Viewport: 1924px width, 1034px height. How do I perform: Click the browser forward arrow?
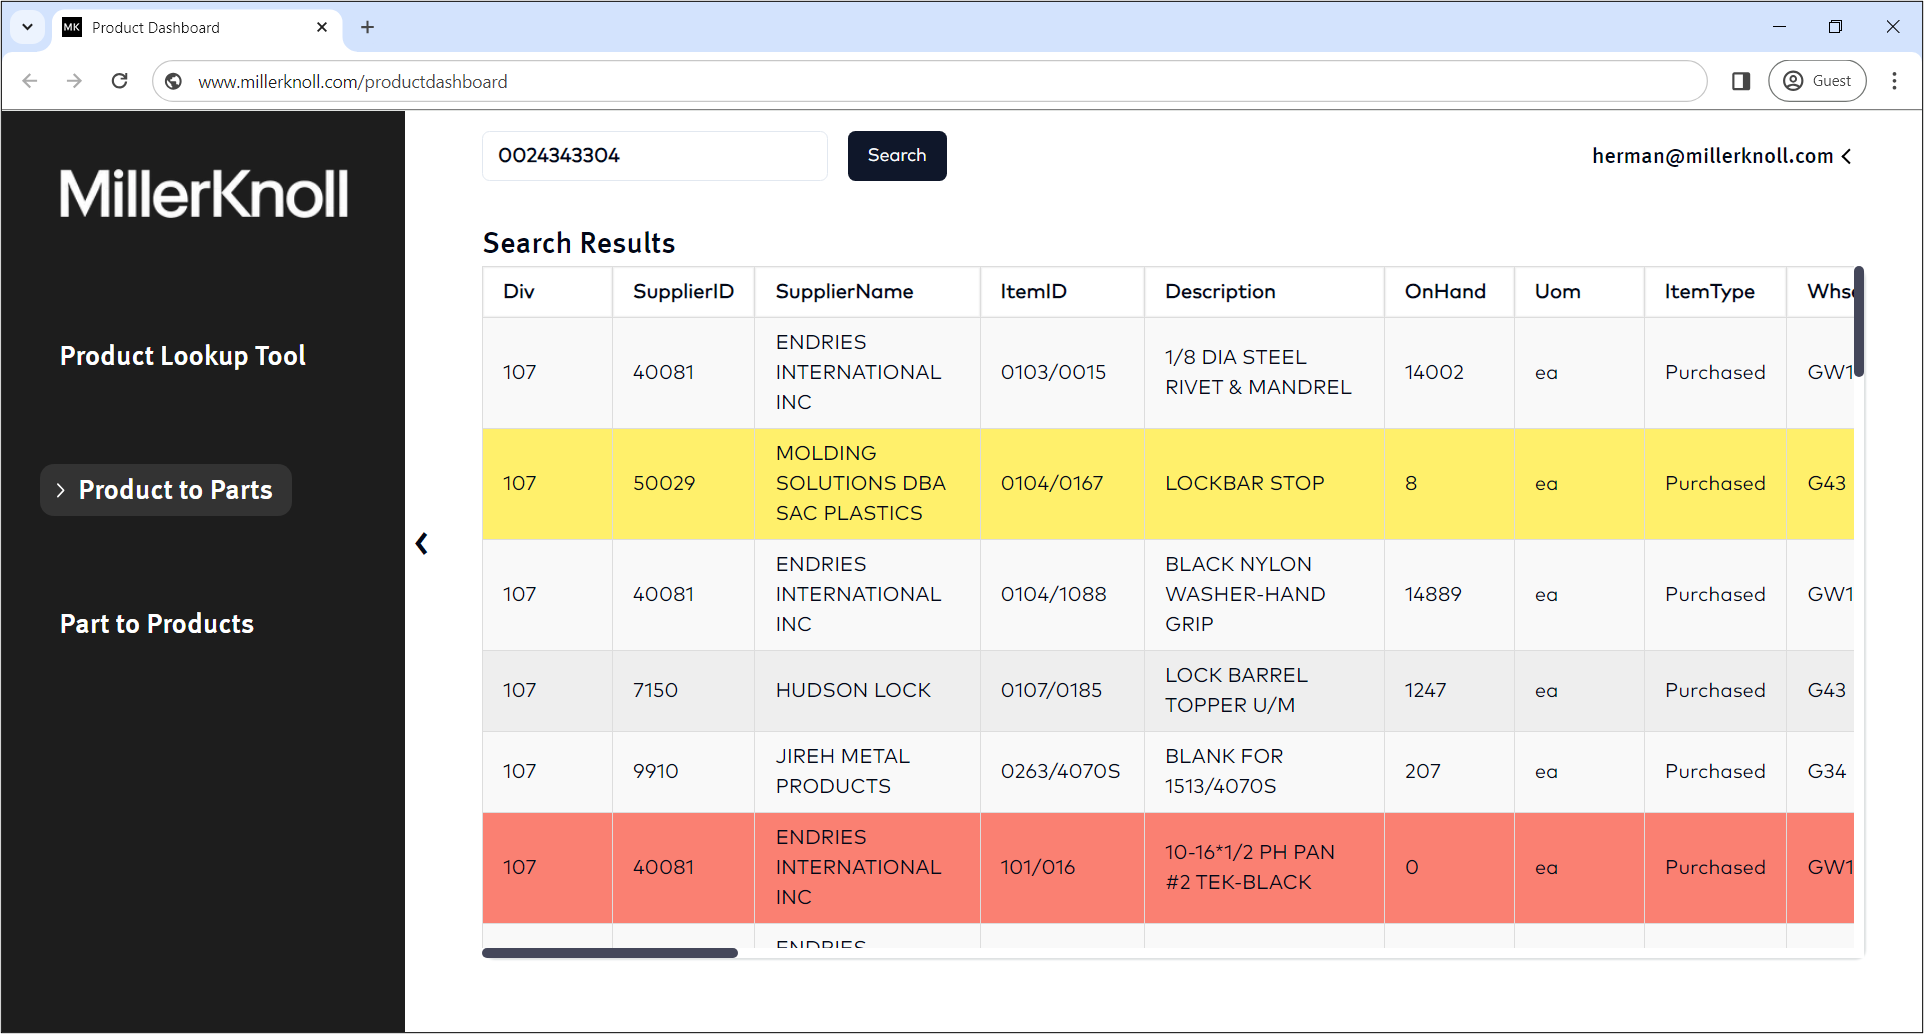[74, 81]
